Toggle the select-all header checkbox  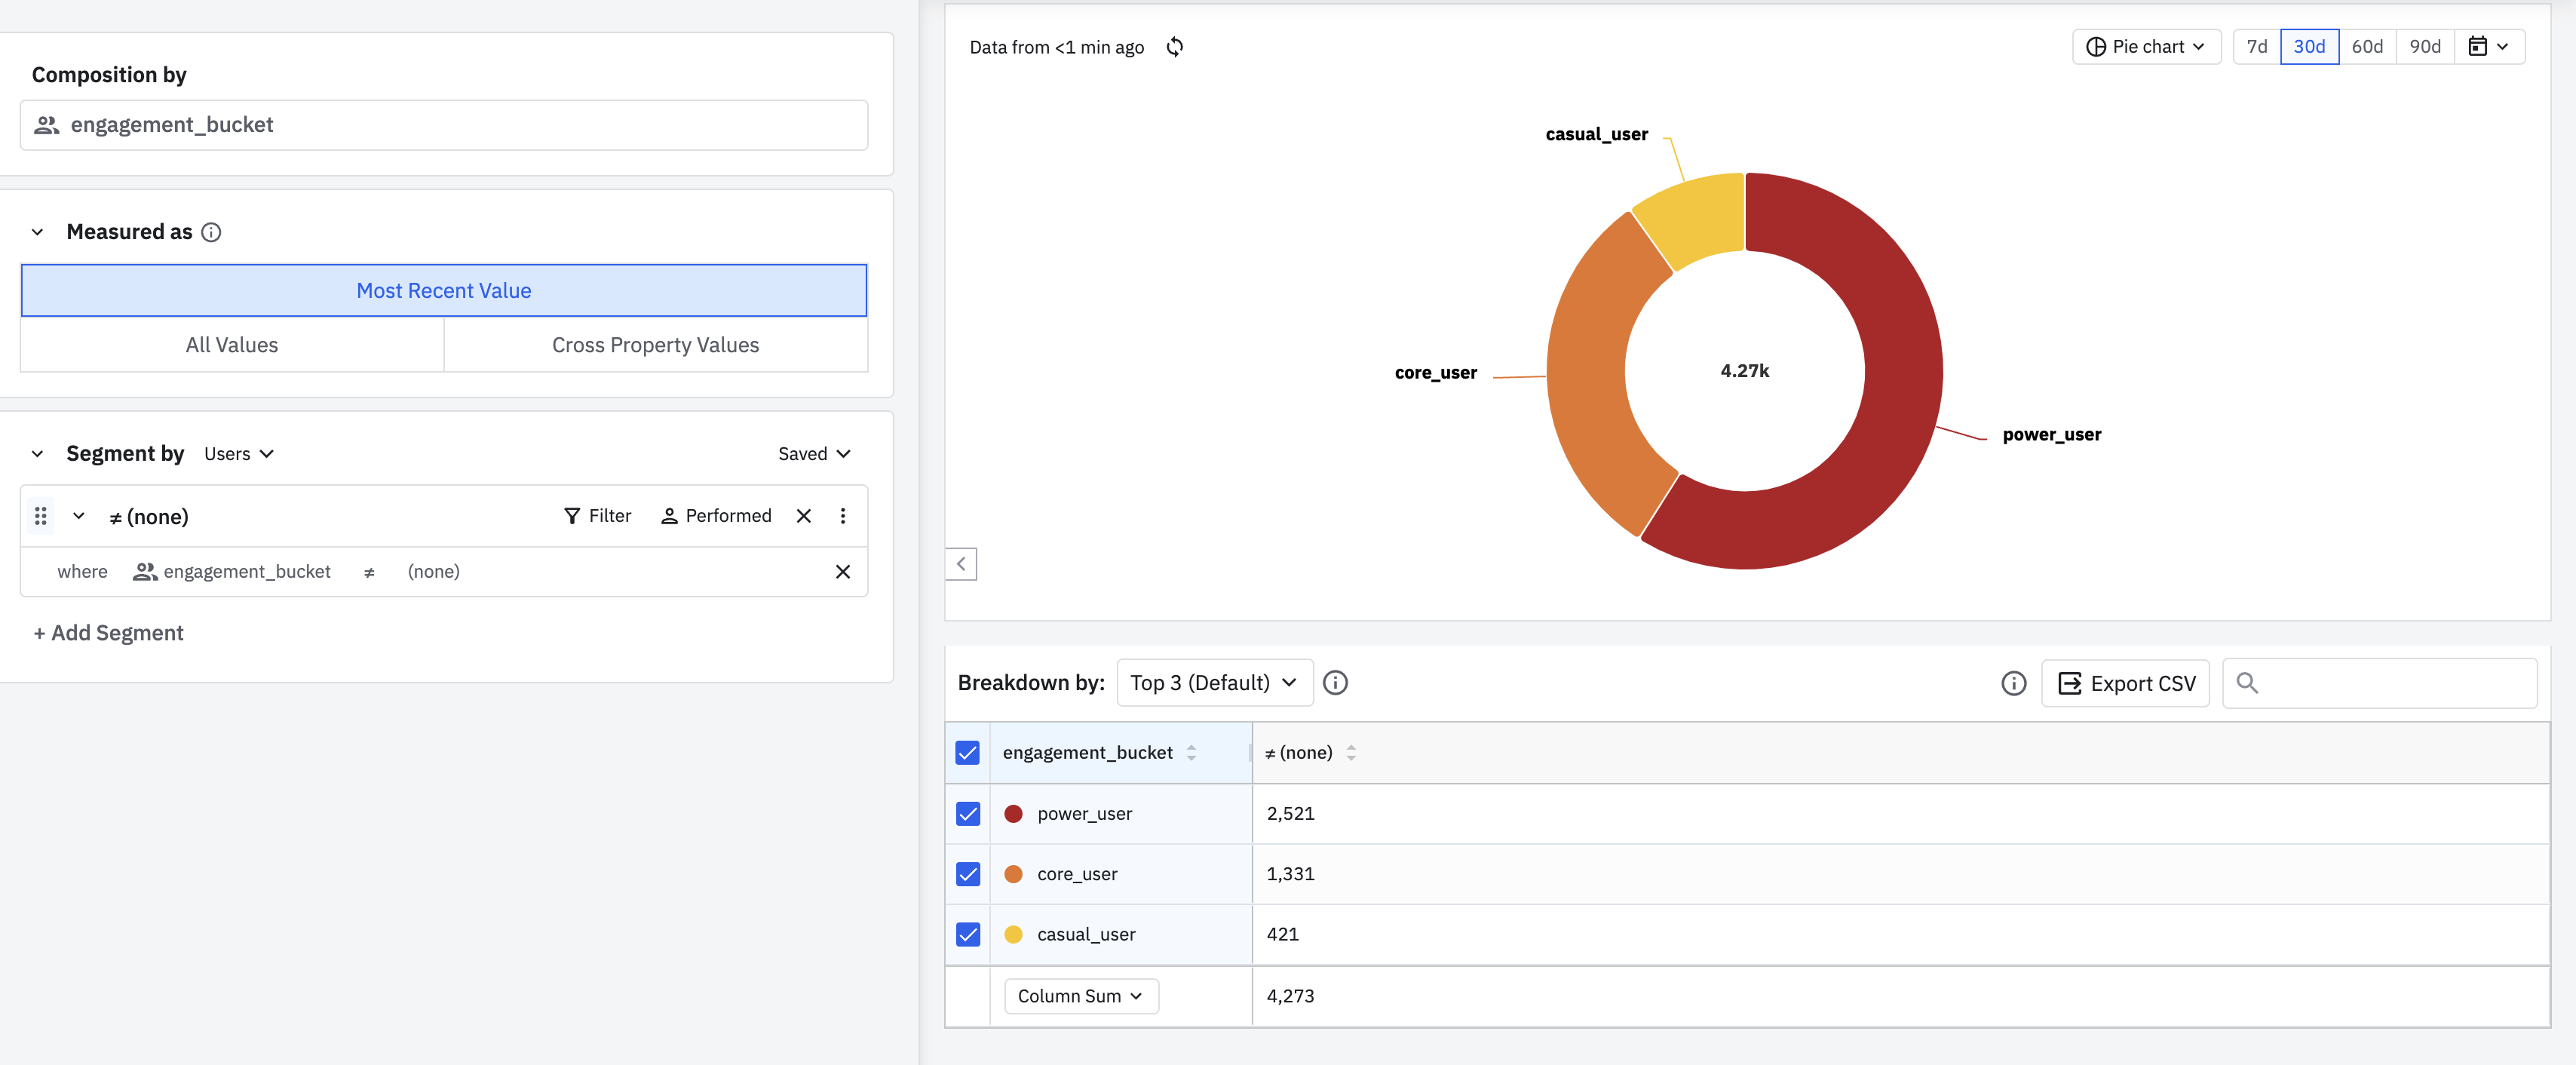coord(967,753)
